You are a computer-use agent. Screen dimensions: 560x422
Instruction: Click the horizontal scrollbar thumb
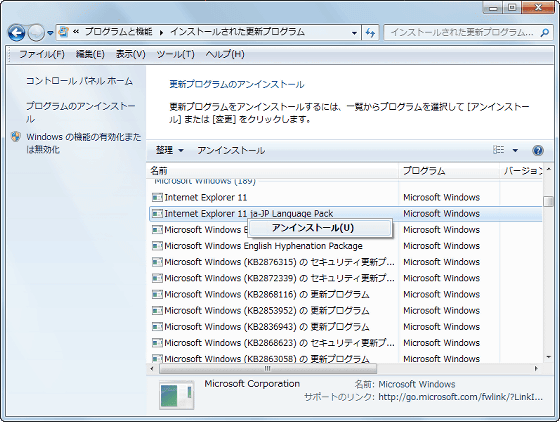tap(268, 369)
